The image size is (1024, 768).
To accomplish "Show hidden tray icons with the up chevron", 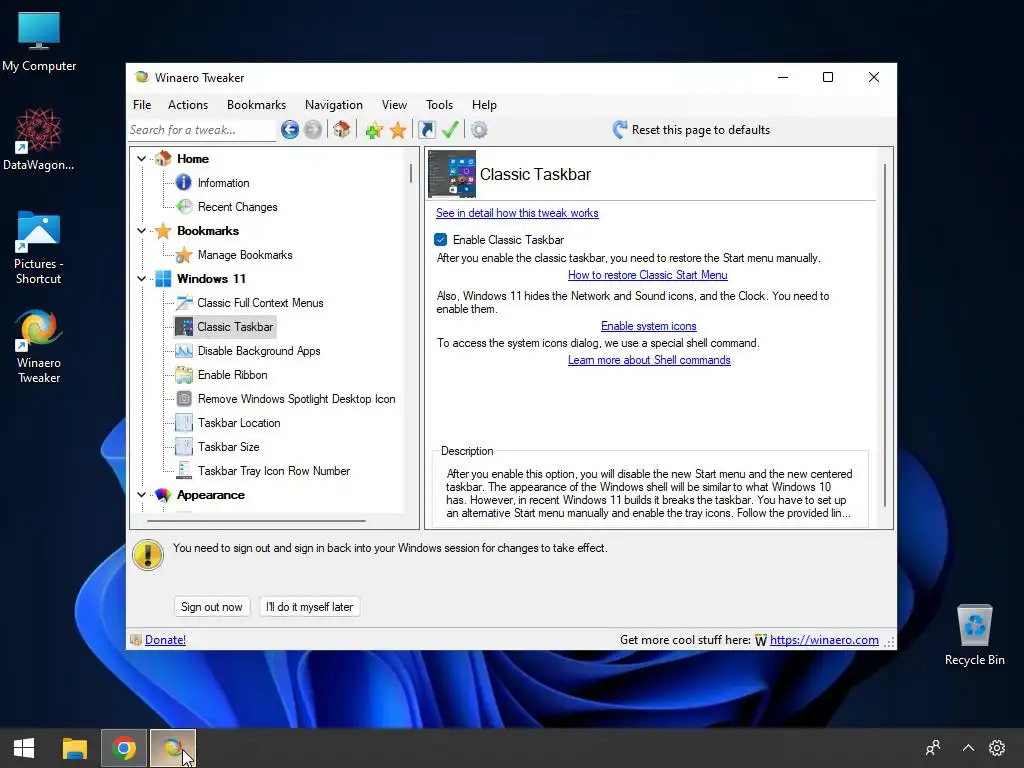I will 968,748.
